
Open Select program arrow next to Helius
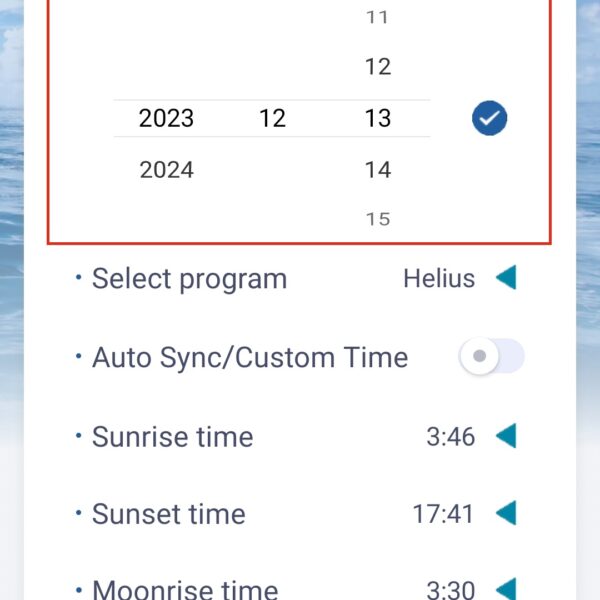click(x=506, y=277)
